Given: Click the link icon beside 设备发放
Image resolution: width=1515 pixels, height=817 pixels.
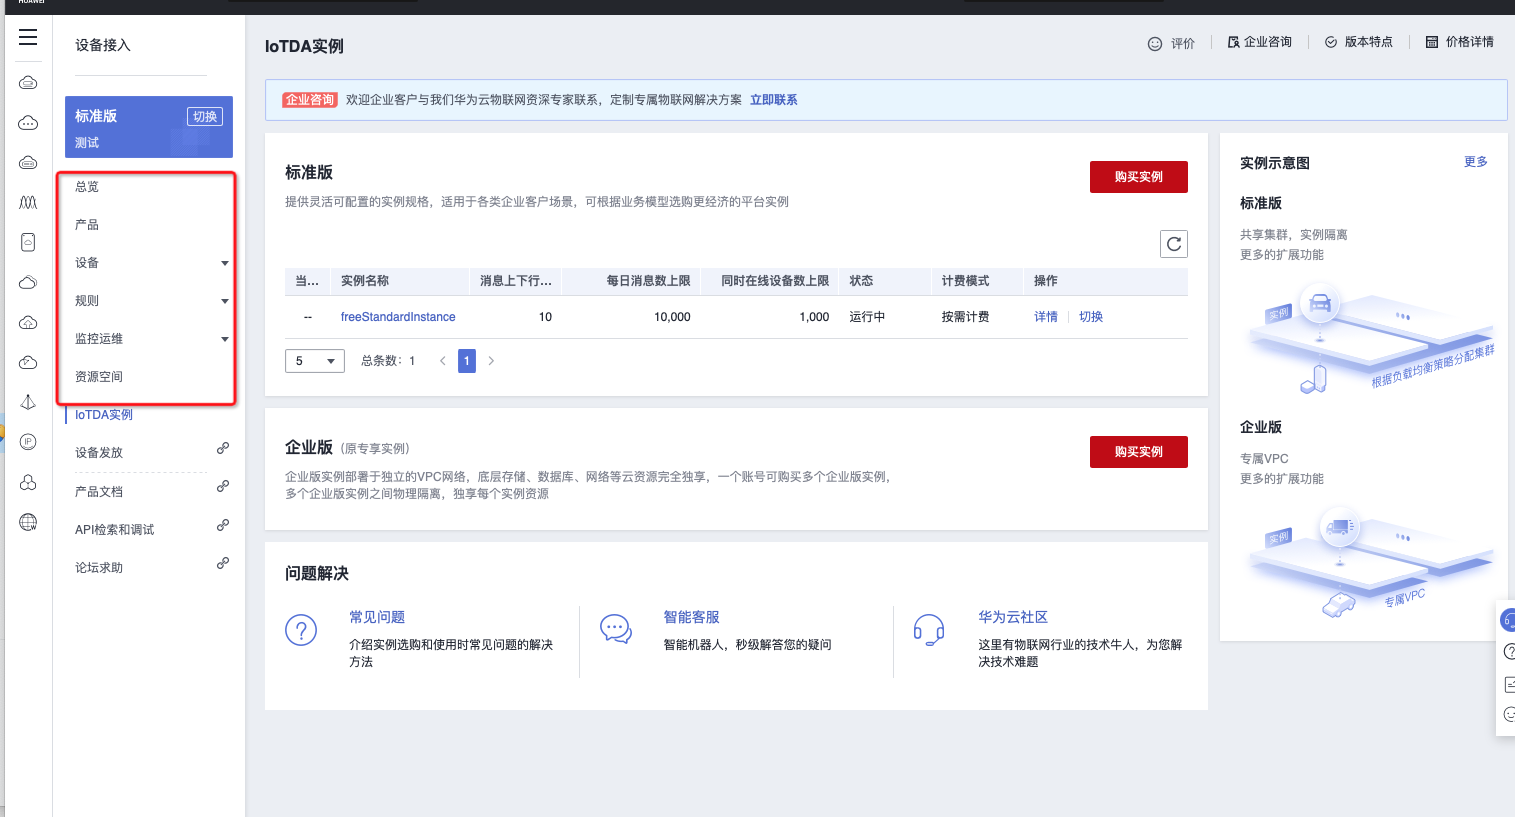Looking at the screenshot, I should (x=223, y=448).
